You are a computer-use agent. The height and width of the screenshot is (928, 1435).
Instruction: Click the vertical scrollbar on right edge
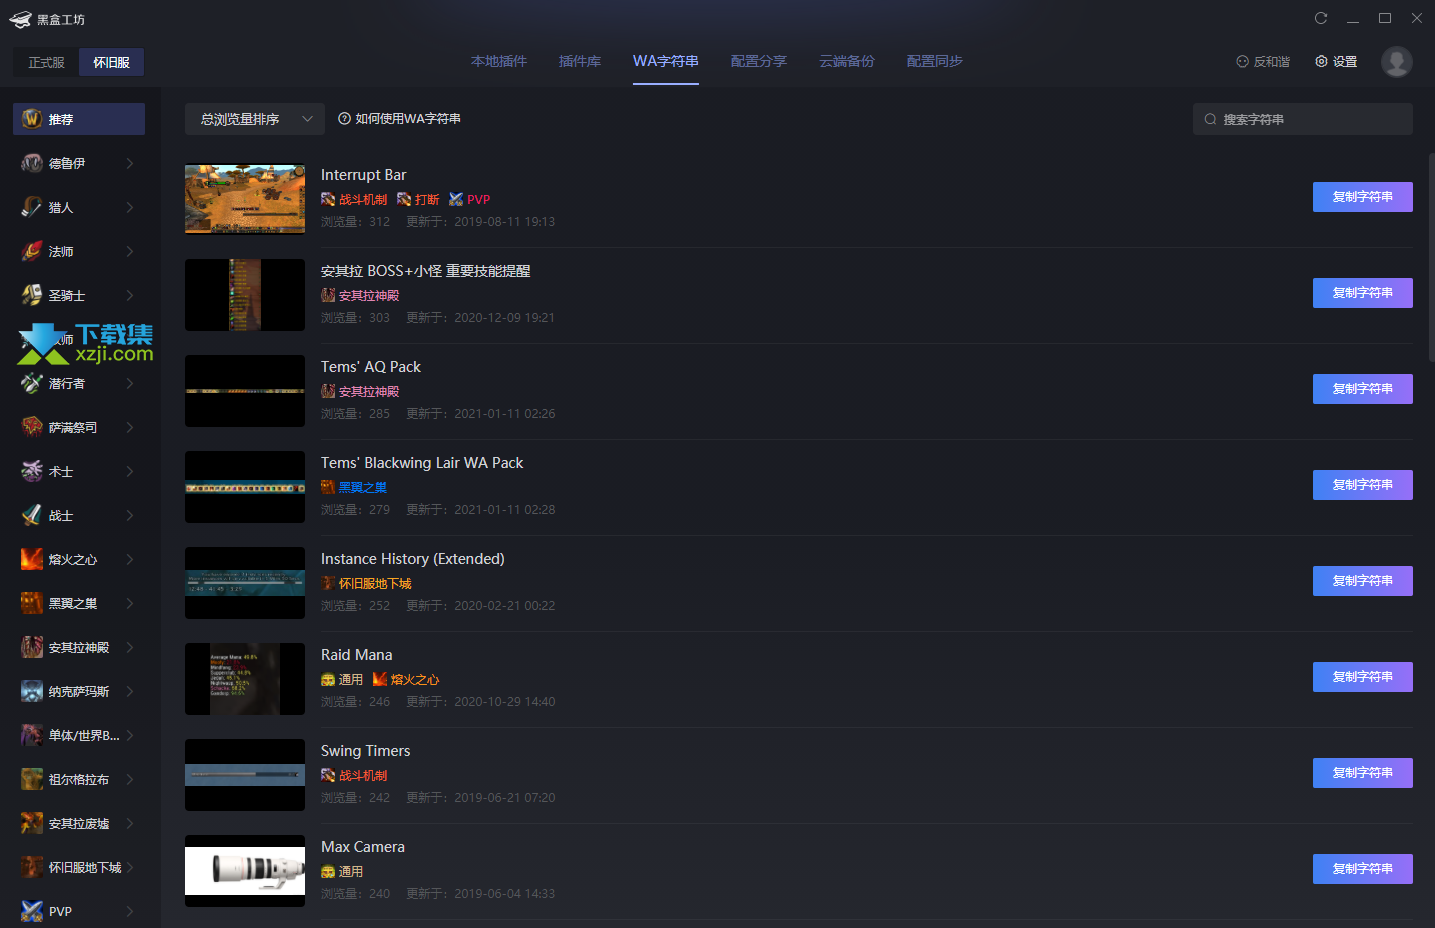click(1431, 257)
